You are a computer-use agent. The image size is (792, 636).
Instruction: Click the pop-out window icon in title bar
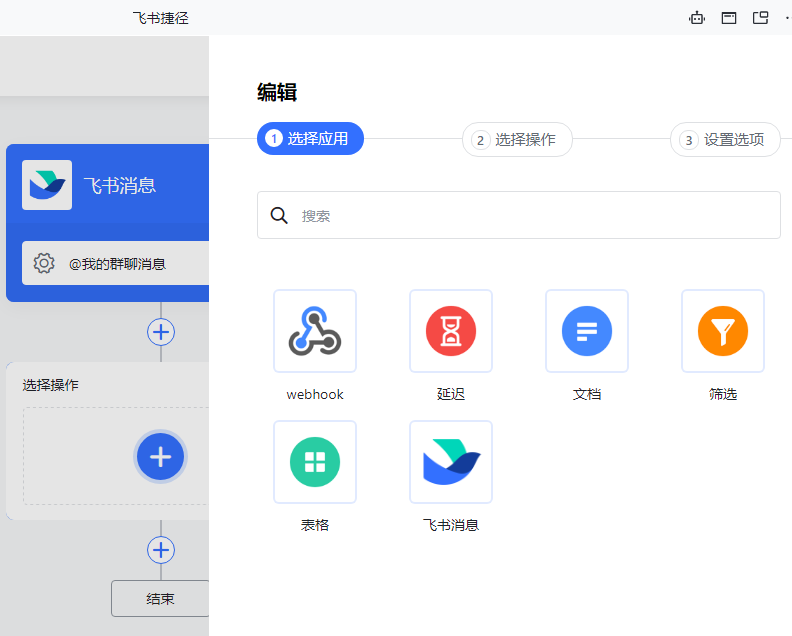coord(760,18)
